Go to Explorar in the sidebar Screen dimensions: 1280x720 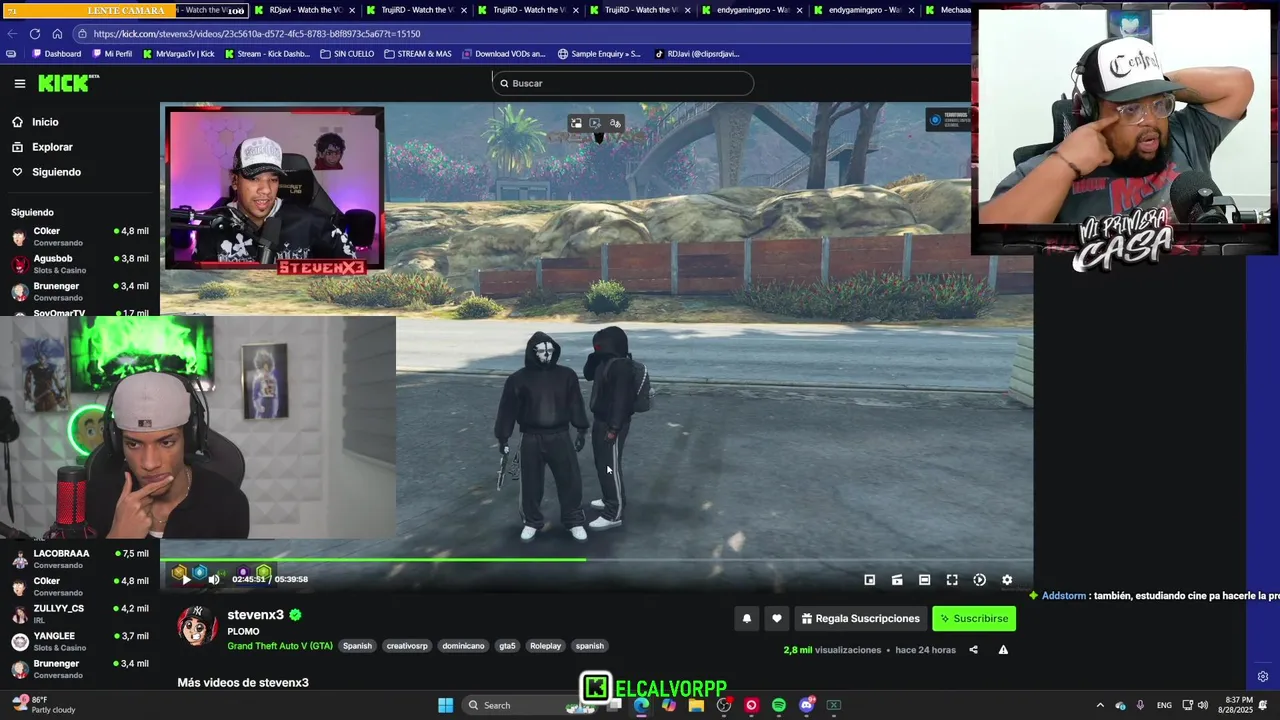tap(80, 147)
